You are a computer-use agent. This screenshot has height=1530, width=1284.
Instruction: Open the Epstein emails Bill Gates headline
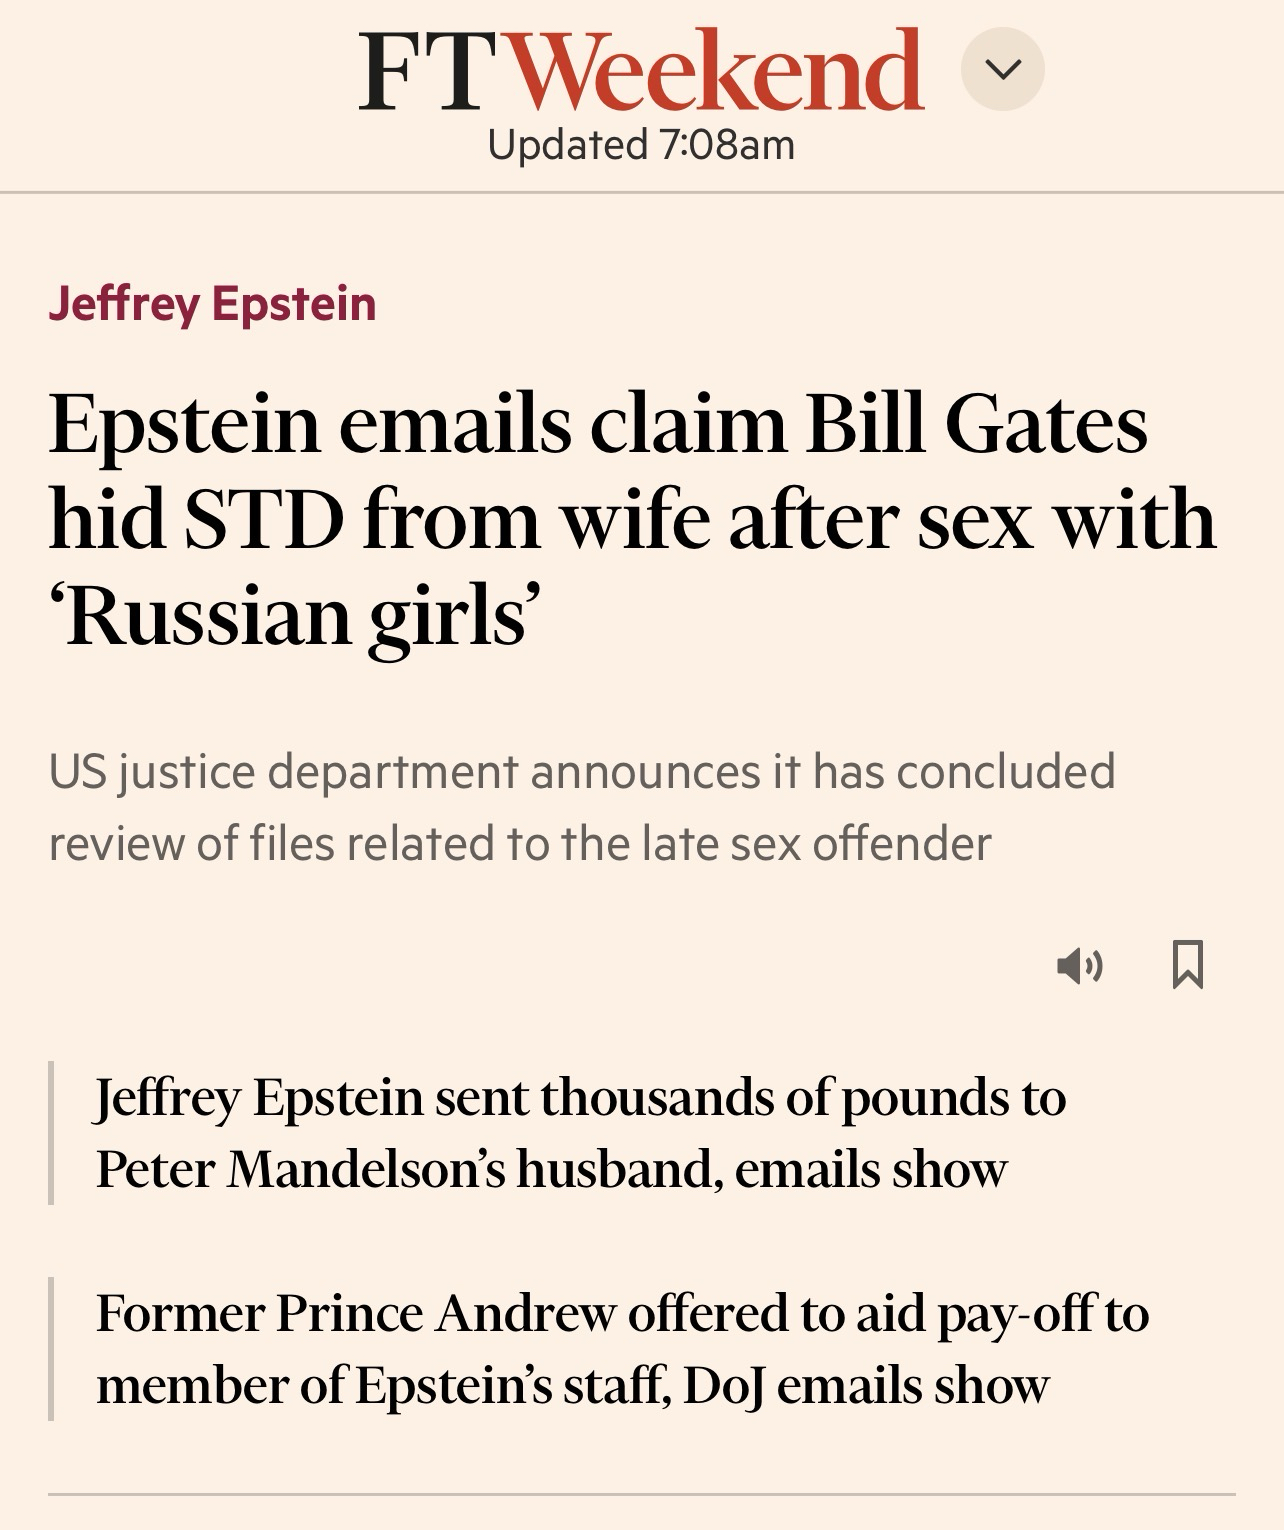click(x=598, y=424)
